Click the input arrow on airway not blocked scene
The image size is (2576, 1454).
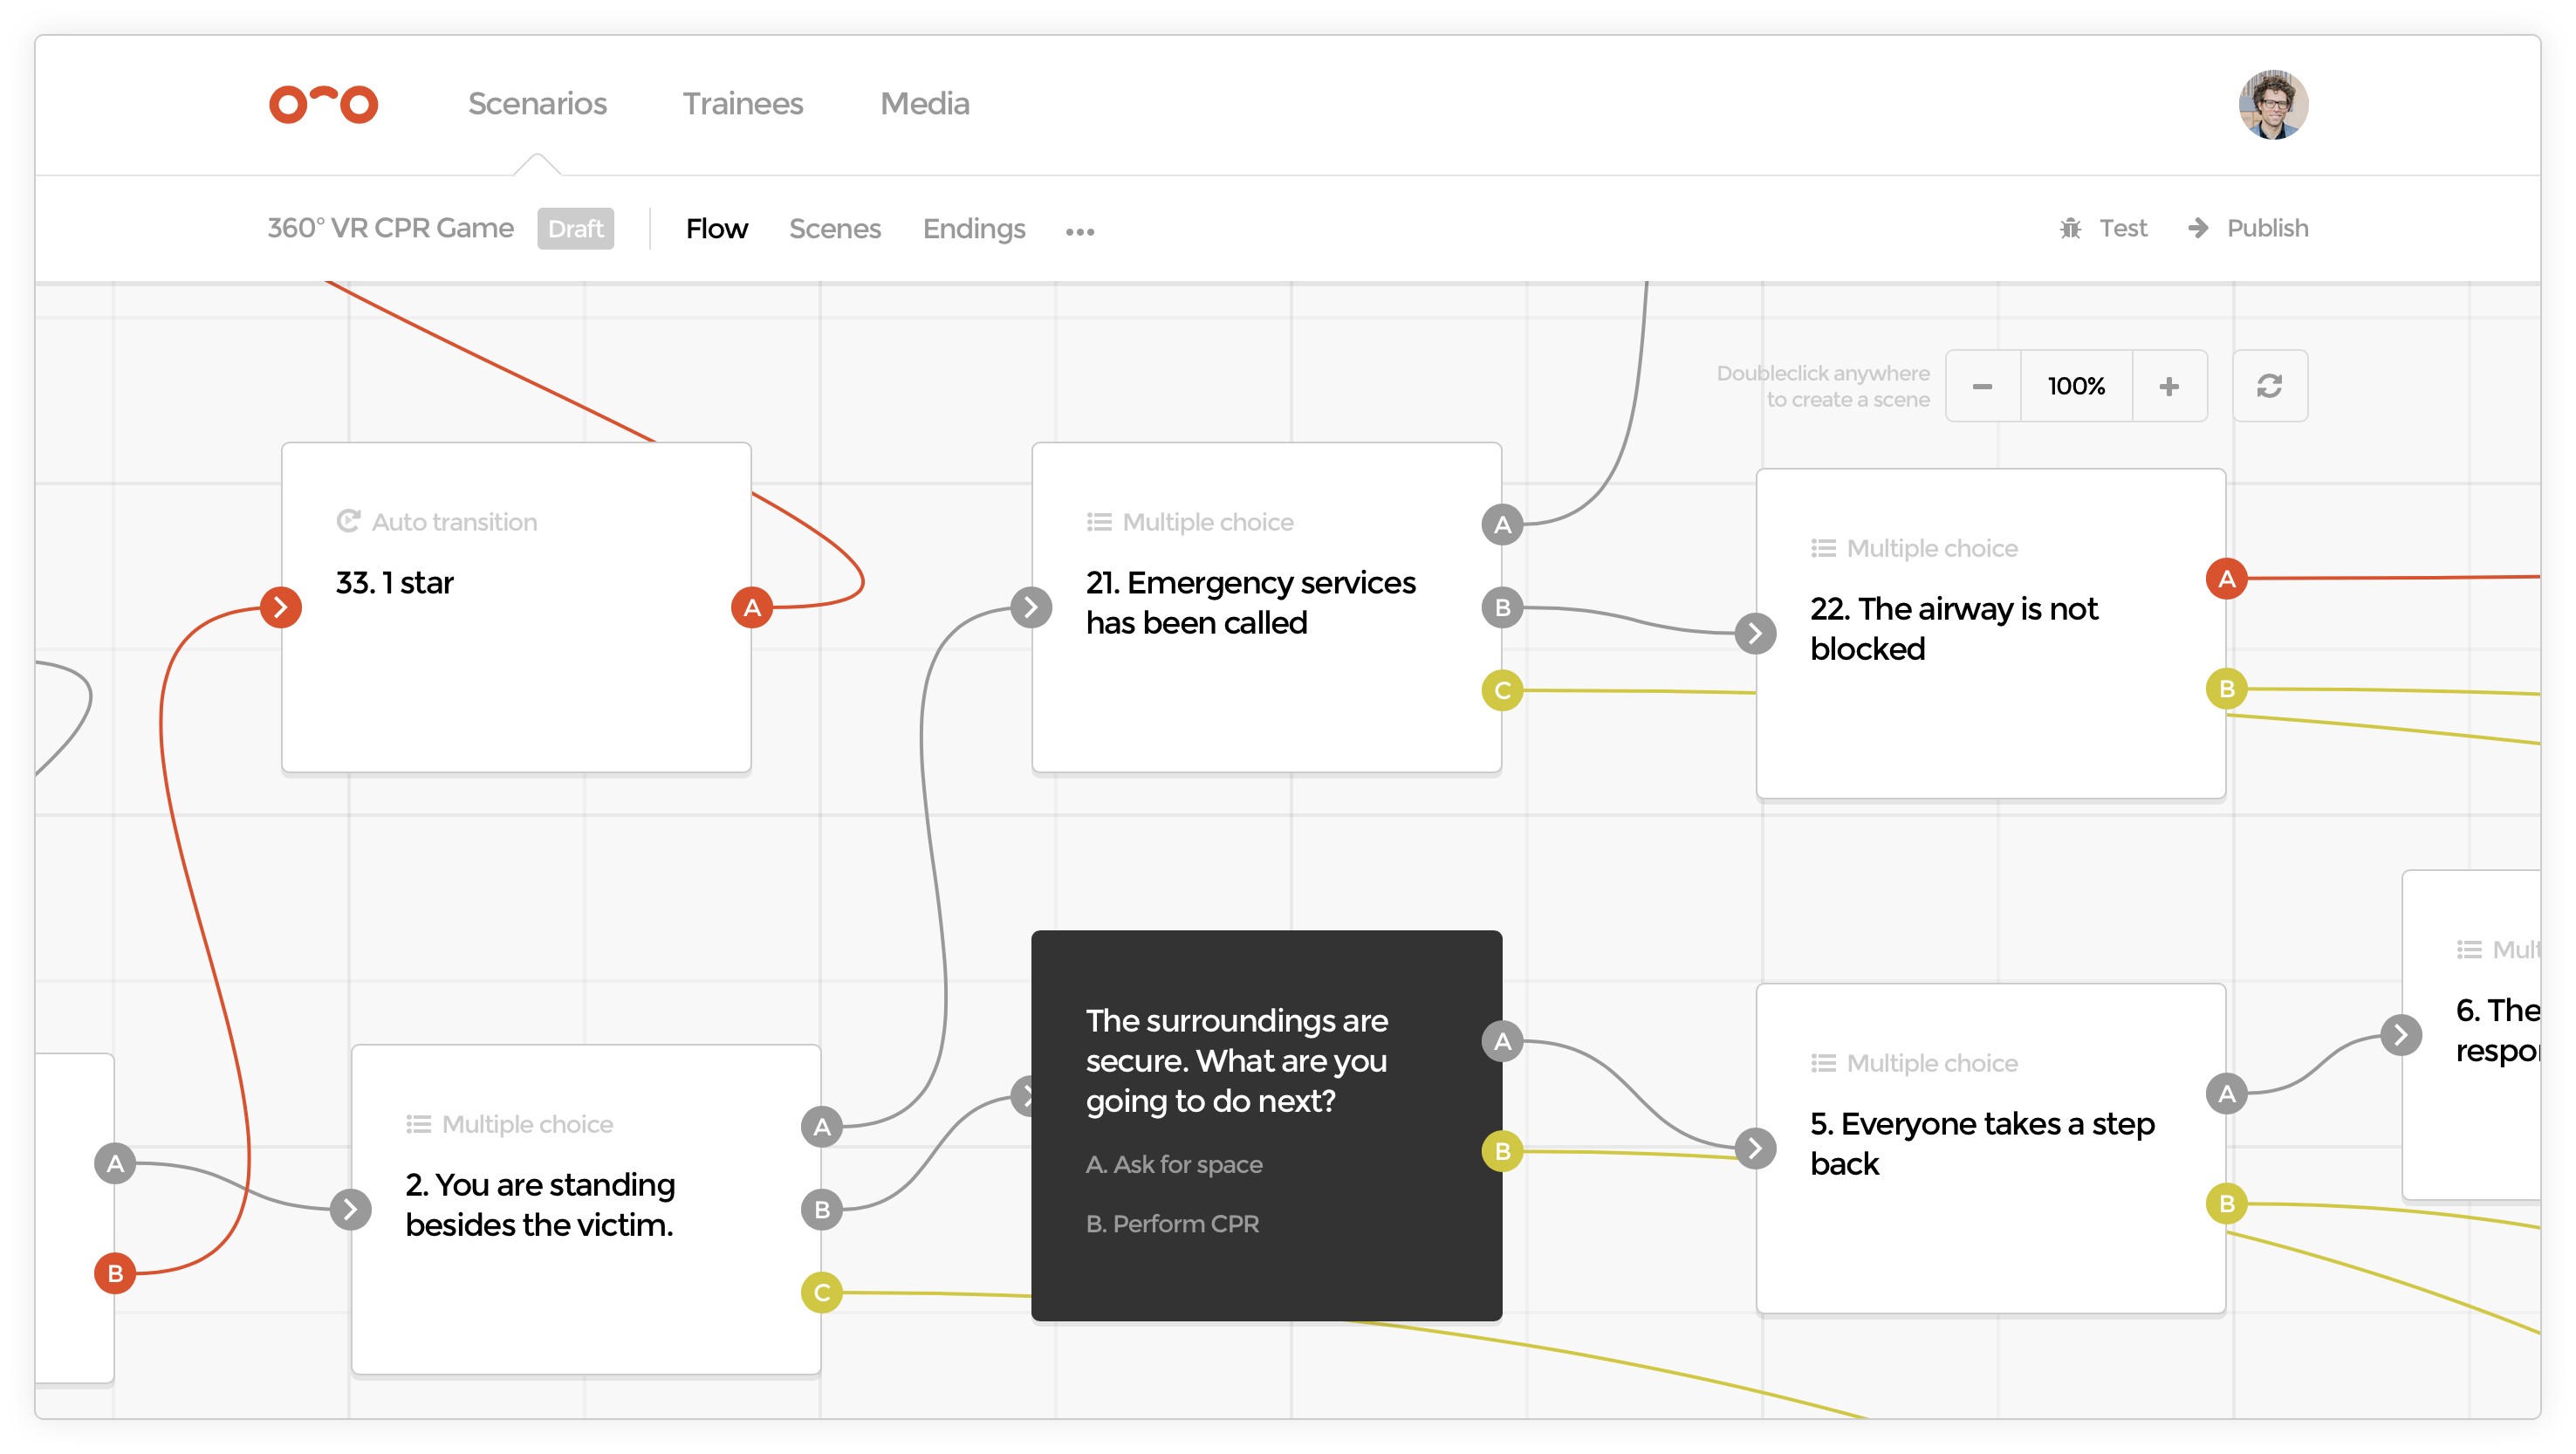[1755, 633]
